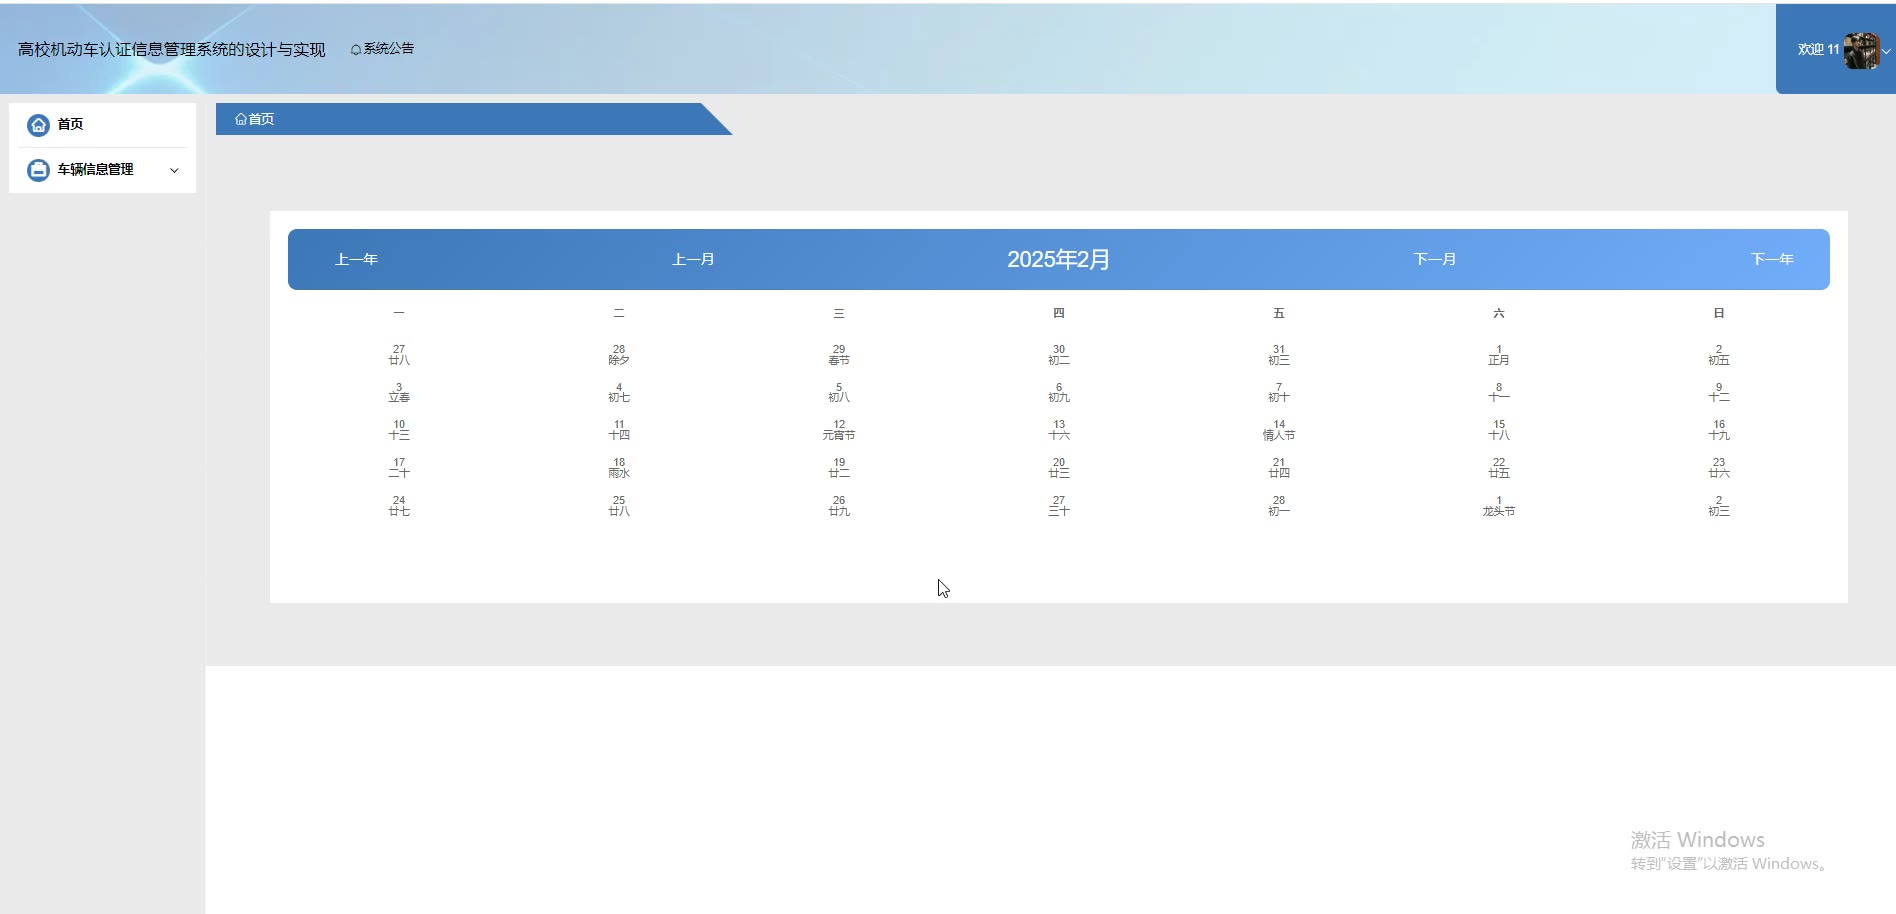Screen dimensions: 1896x914
Task: Select date 1 龙头节
Action: coord(1499,506)
